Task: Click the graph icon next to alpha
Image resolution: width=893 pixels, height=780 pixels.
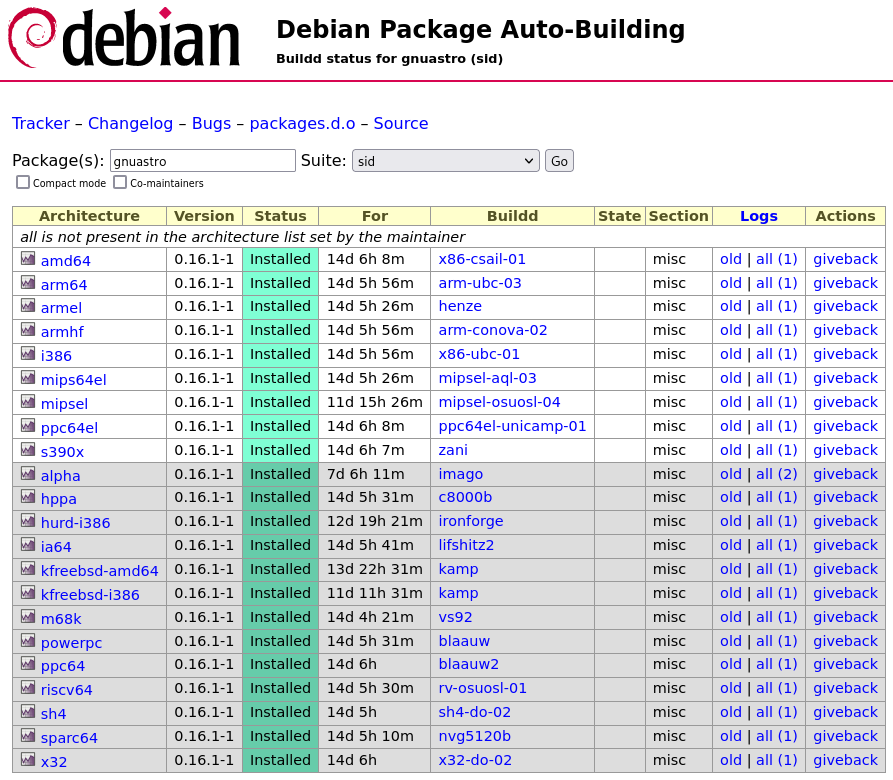Action: [28, 474]
